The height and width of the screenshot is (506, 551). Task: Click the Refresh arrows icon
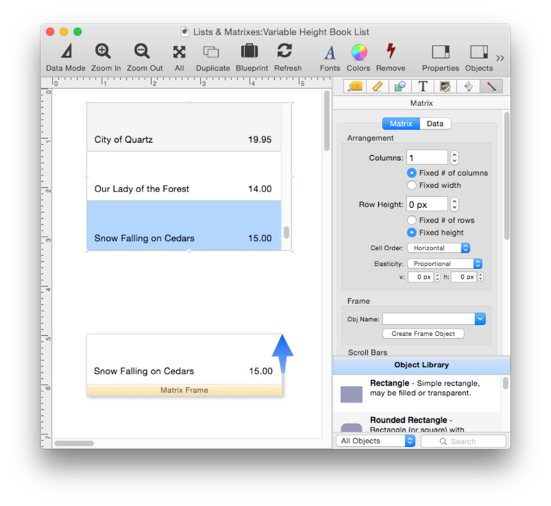(285, 51)
